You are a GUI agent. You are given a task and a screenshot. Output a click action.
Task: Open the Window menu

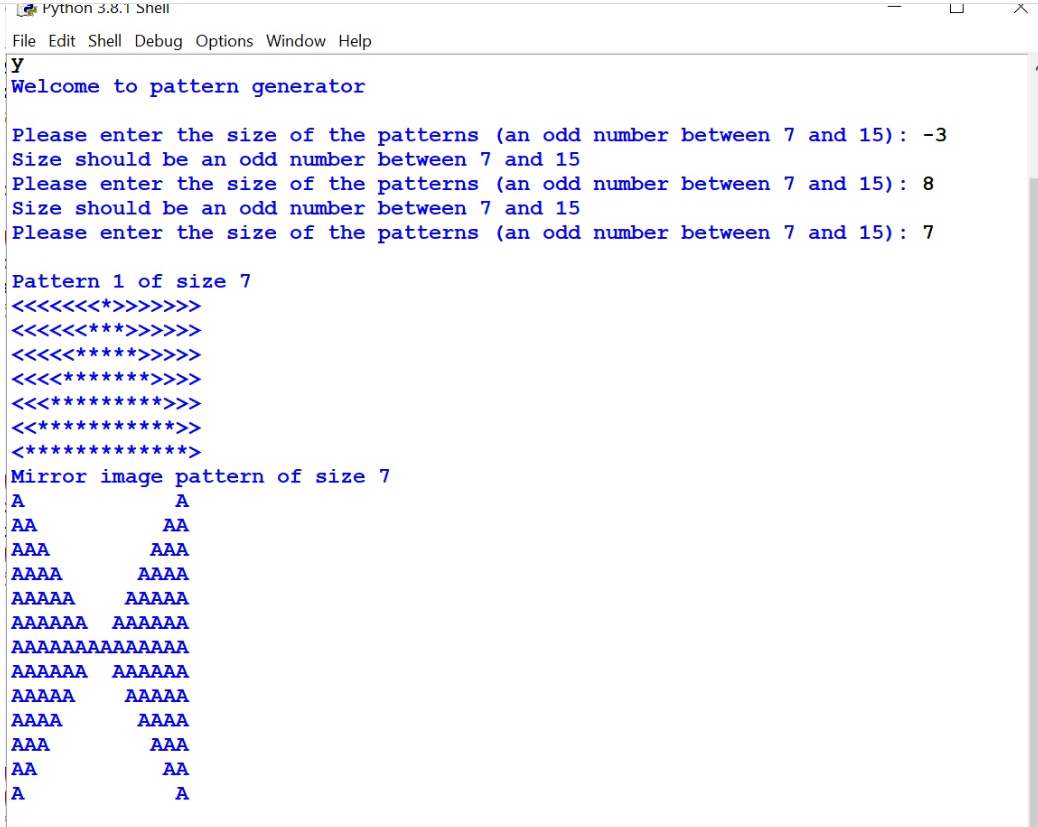tap(295, 41)
